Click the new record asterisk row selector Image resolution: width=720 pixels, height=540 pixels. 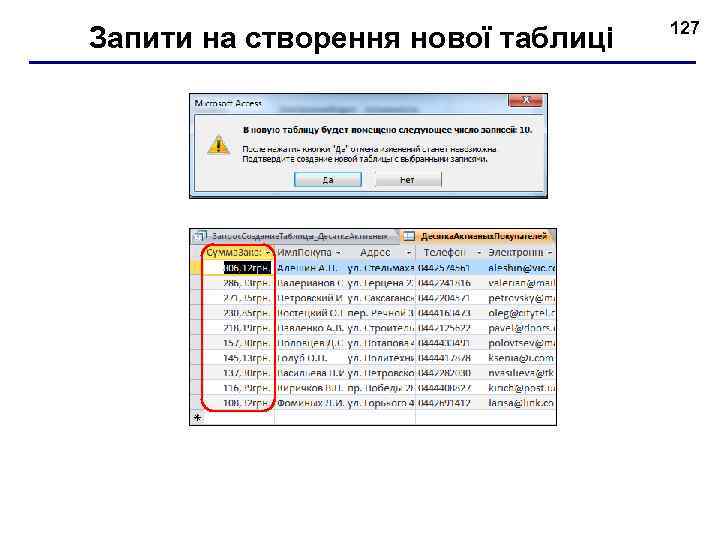(x=197, y=418)
